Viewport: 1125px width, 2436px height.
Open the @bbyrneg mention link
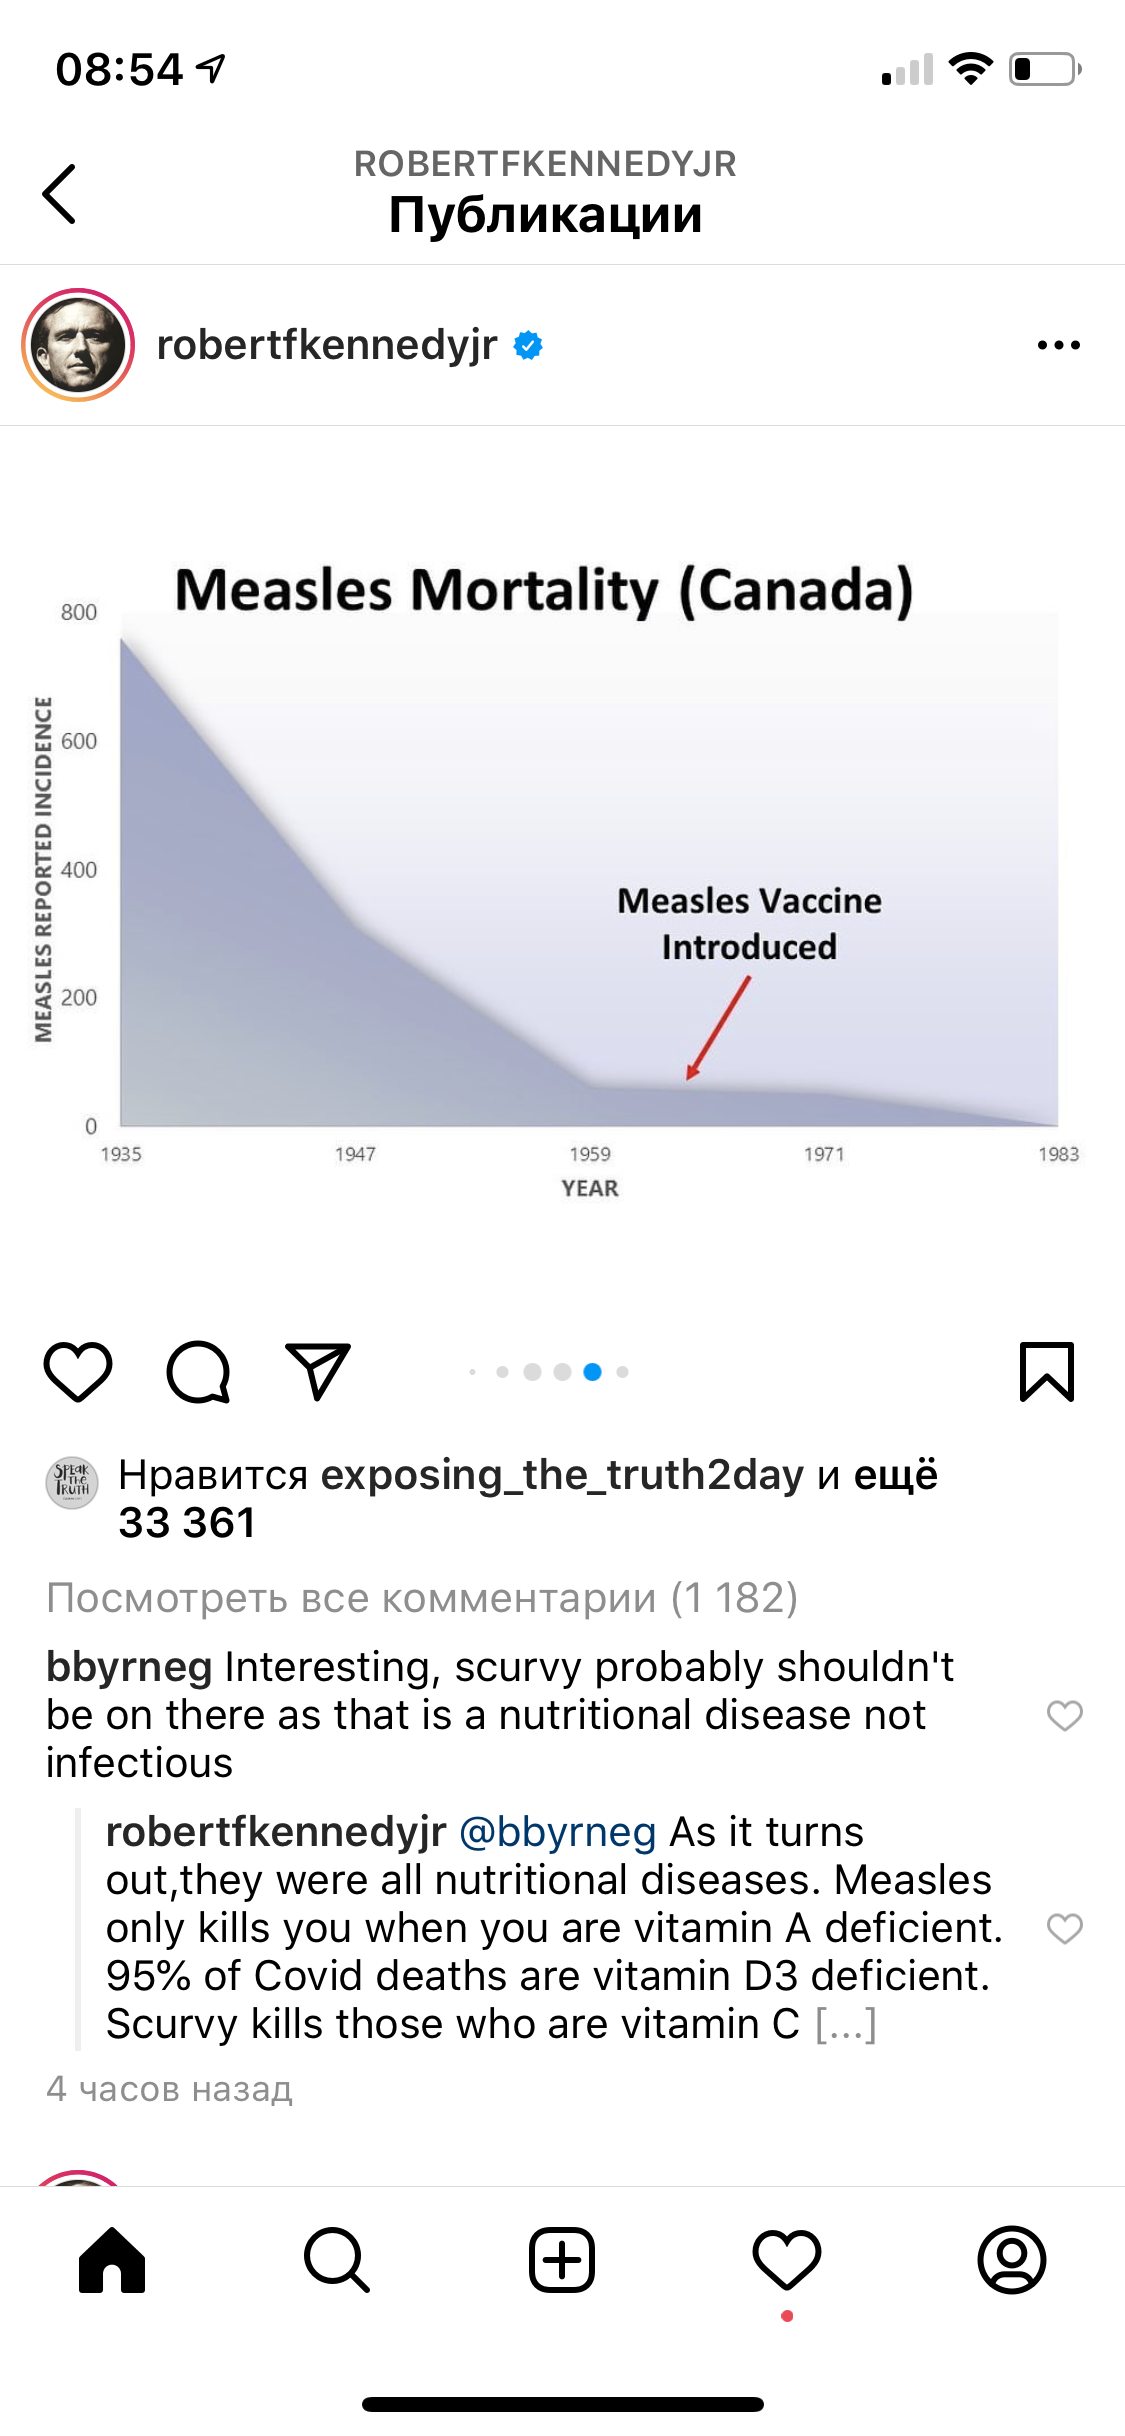pyautogui.click(x=557, y=1832)
